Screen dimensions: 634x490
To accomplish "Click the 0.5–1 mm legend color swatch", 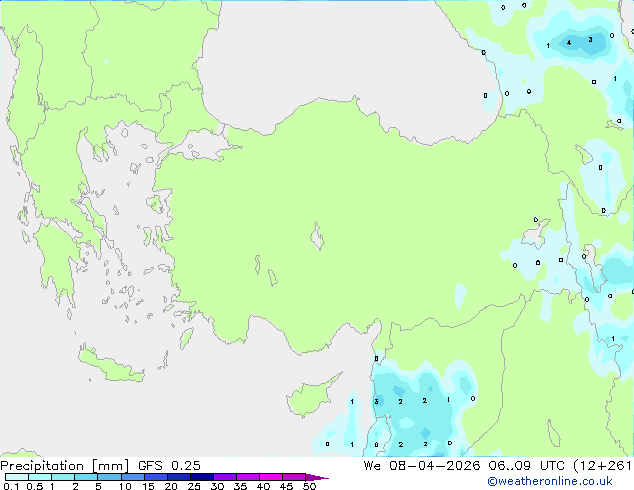I will 40,477.
